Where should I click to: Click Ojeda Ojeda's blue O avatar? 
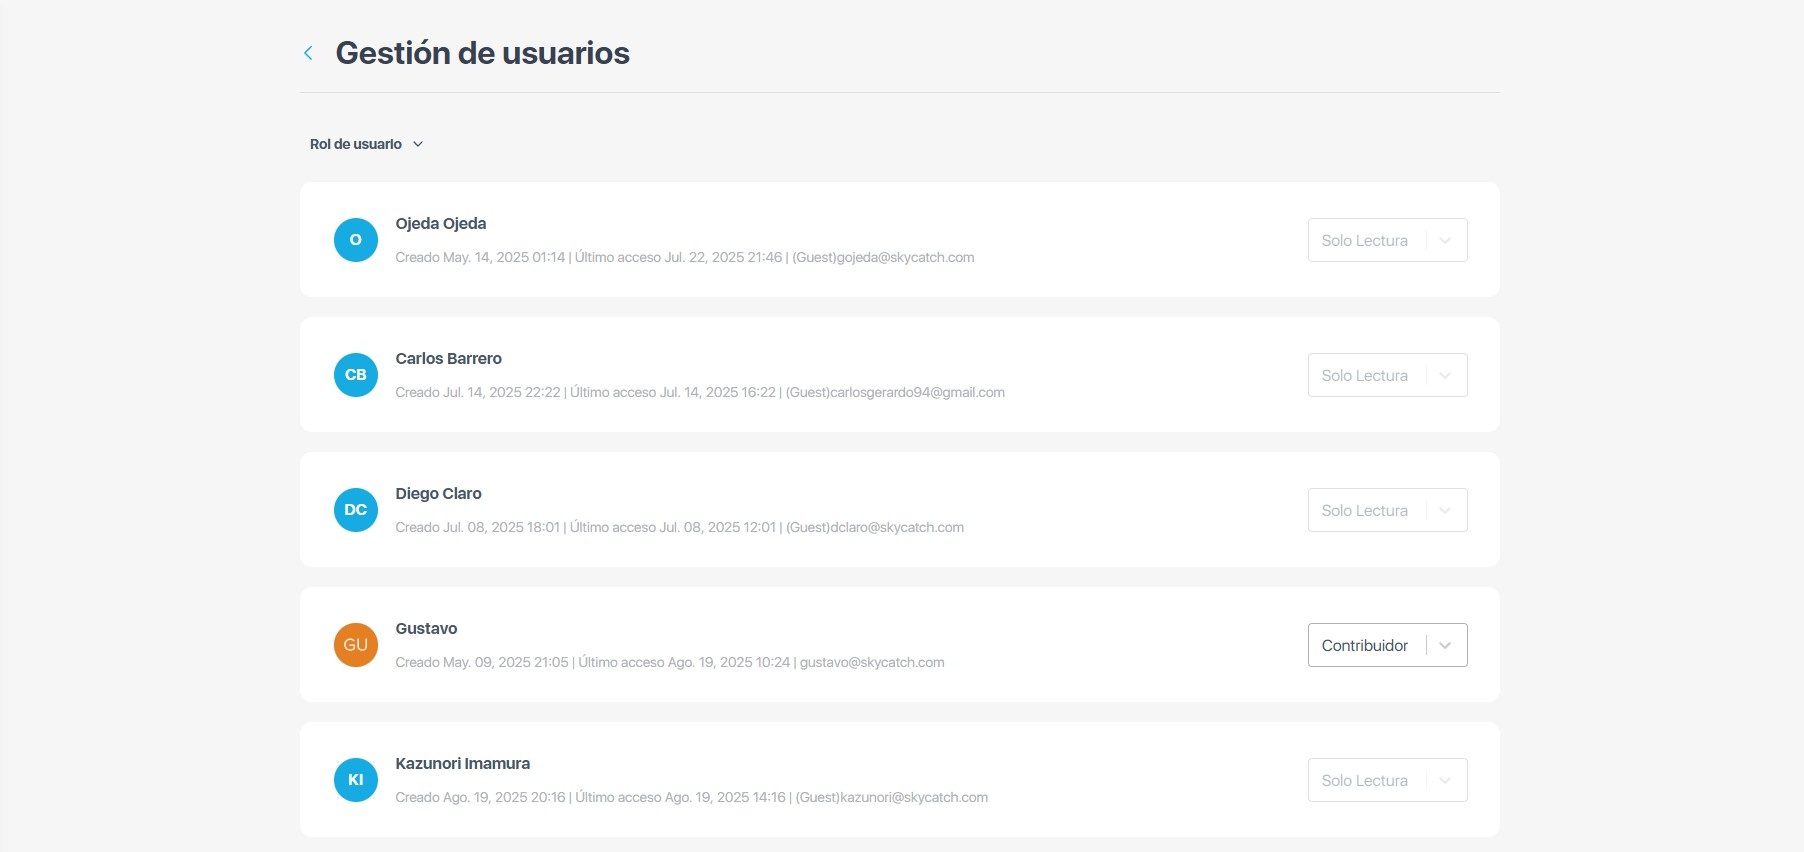coord(355,240)
